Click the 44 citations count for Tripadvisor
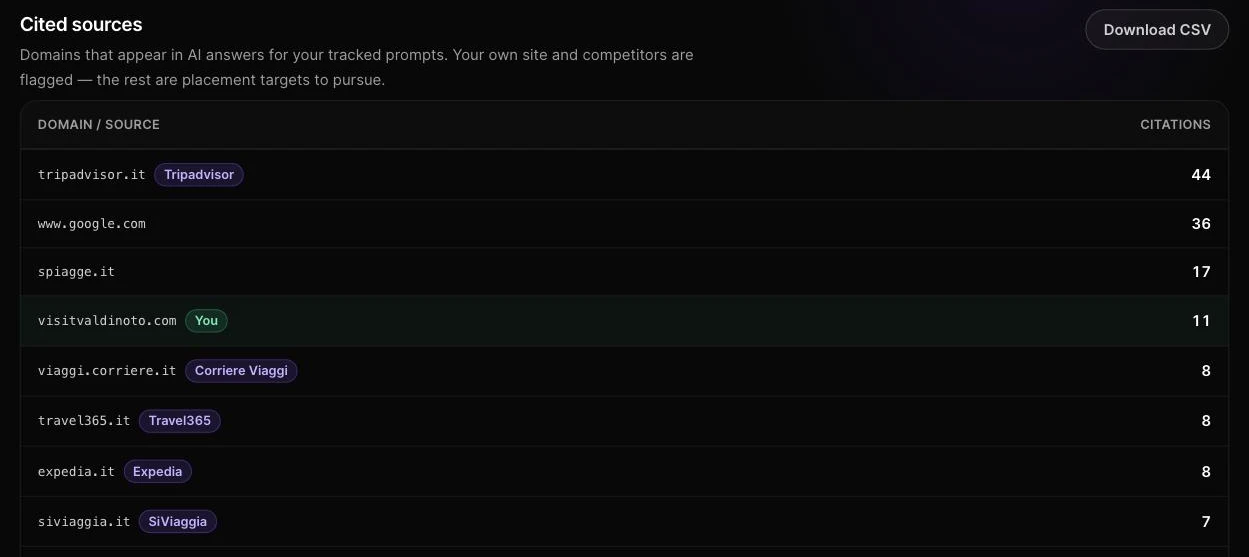 [1201, 175]
